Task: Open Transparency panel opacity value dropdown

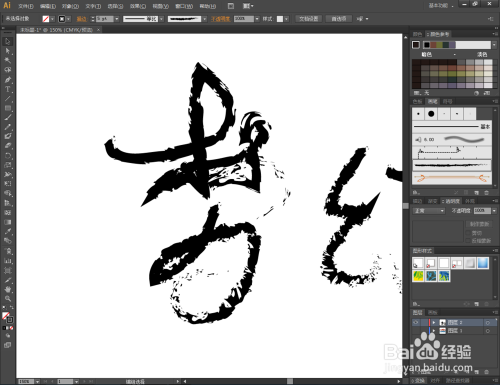Action: tap(494, 211)
